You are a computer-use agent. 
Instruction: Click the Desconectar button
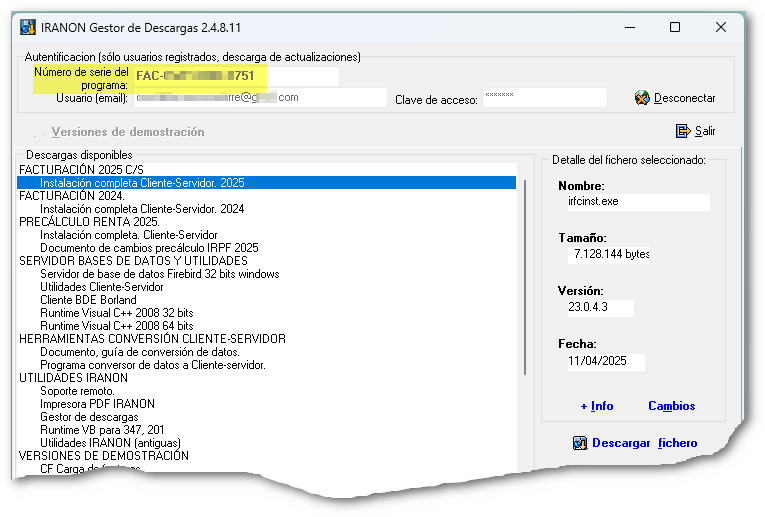[x=676, y=98]
